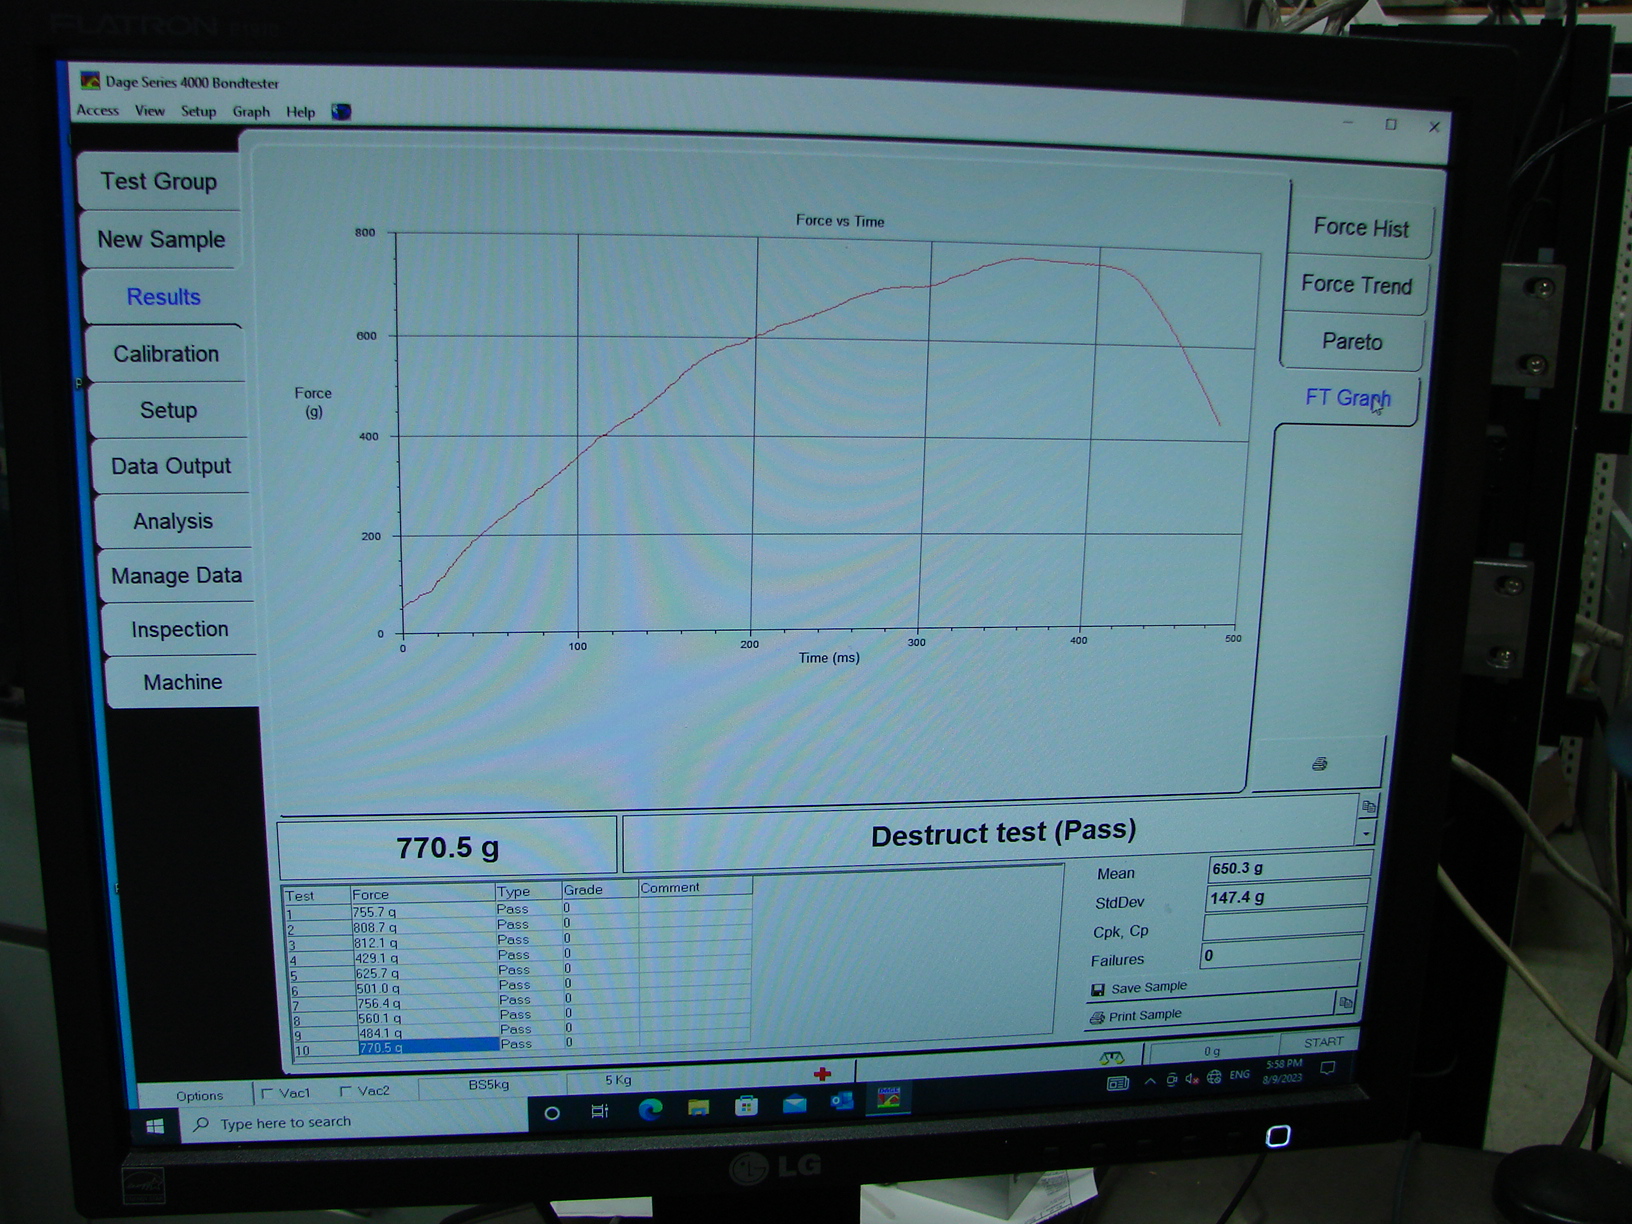Open the Dage Bondtester taskbar icon
This screenshot has height=1224, width=1632.
click(x=888, y=1099)
